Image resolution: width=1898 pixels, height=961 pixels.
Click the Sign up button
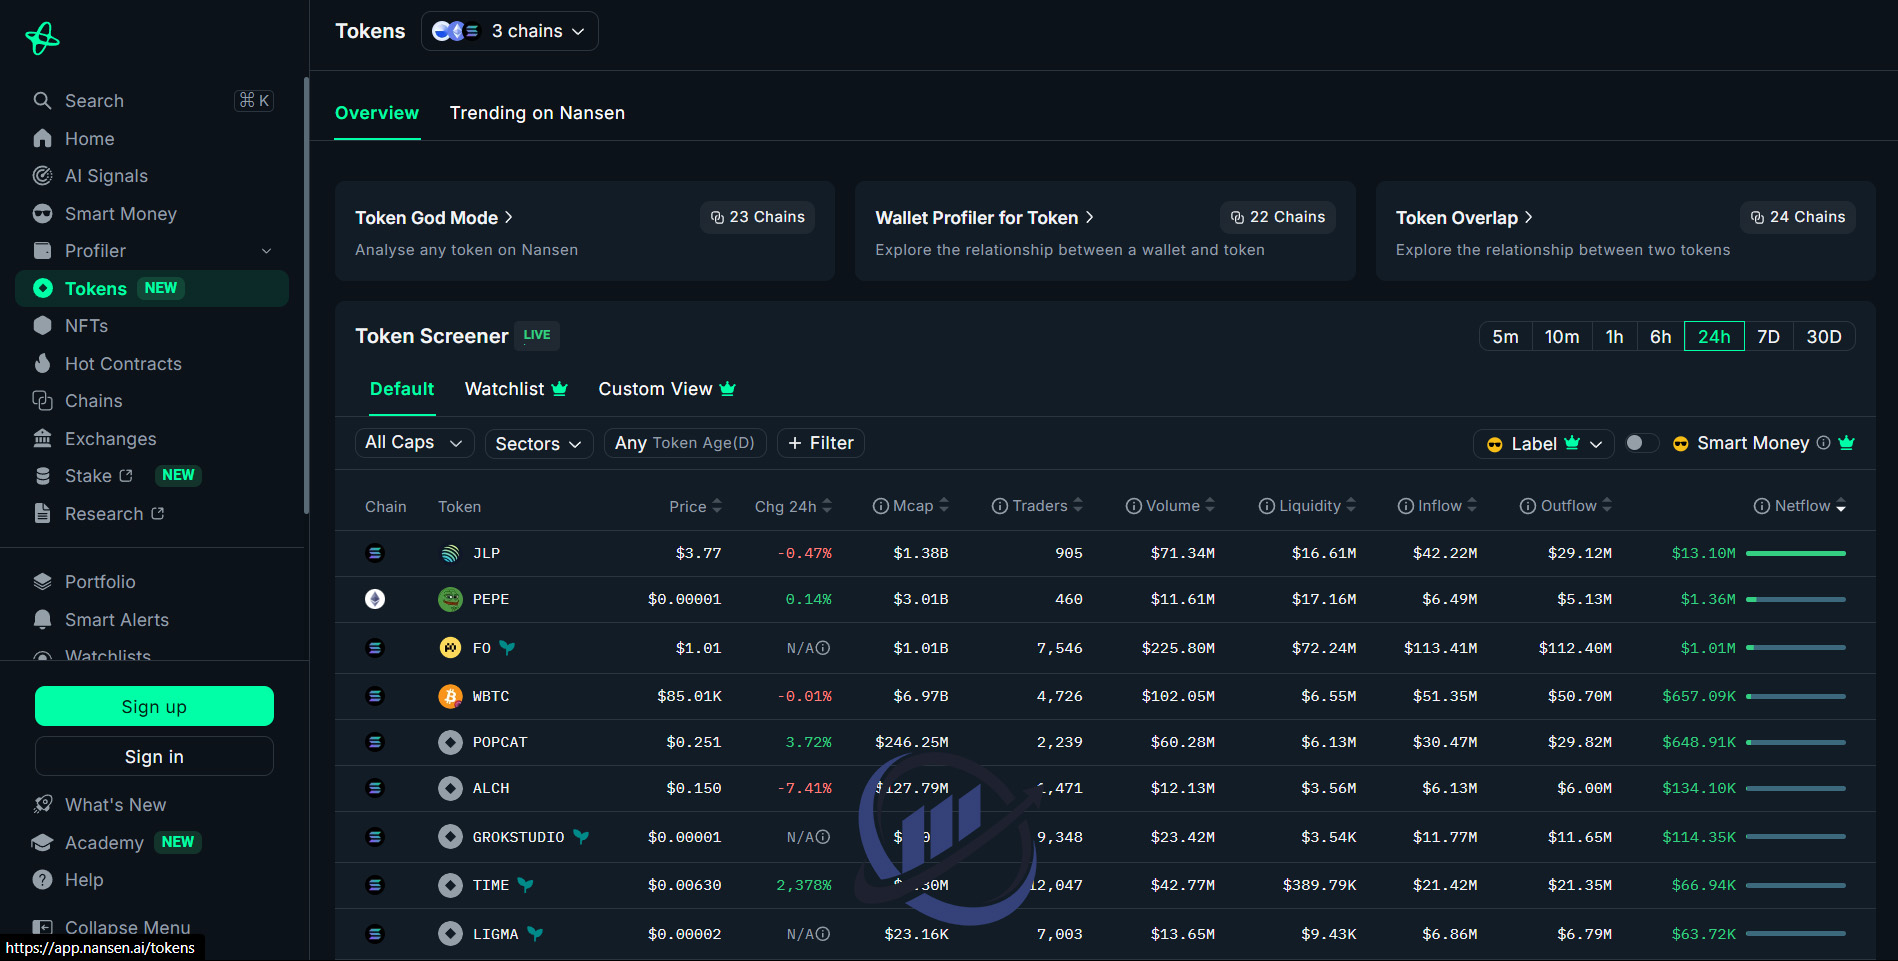click(154, 706)
